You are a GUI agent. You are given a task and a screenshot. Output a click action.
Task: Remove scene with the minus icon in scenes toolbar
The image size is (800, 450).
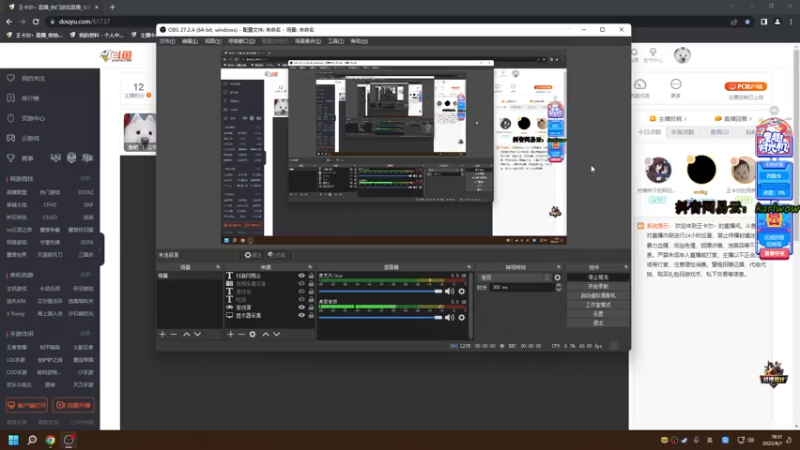point(173,334)
